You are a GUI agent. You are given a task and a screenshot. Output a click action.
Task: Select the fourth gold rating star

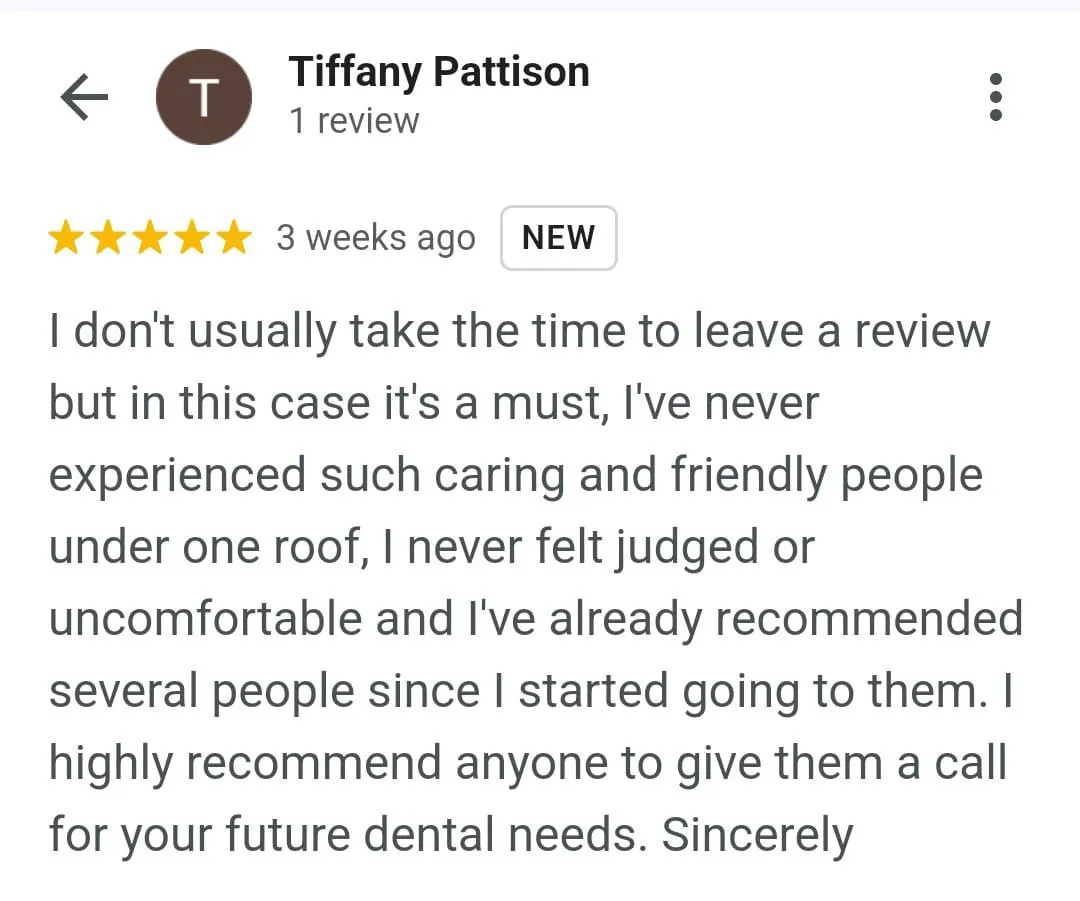click(x=193, y=237)
